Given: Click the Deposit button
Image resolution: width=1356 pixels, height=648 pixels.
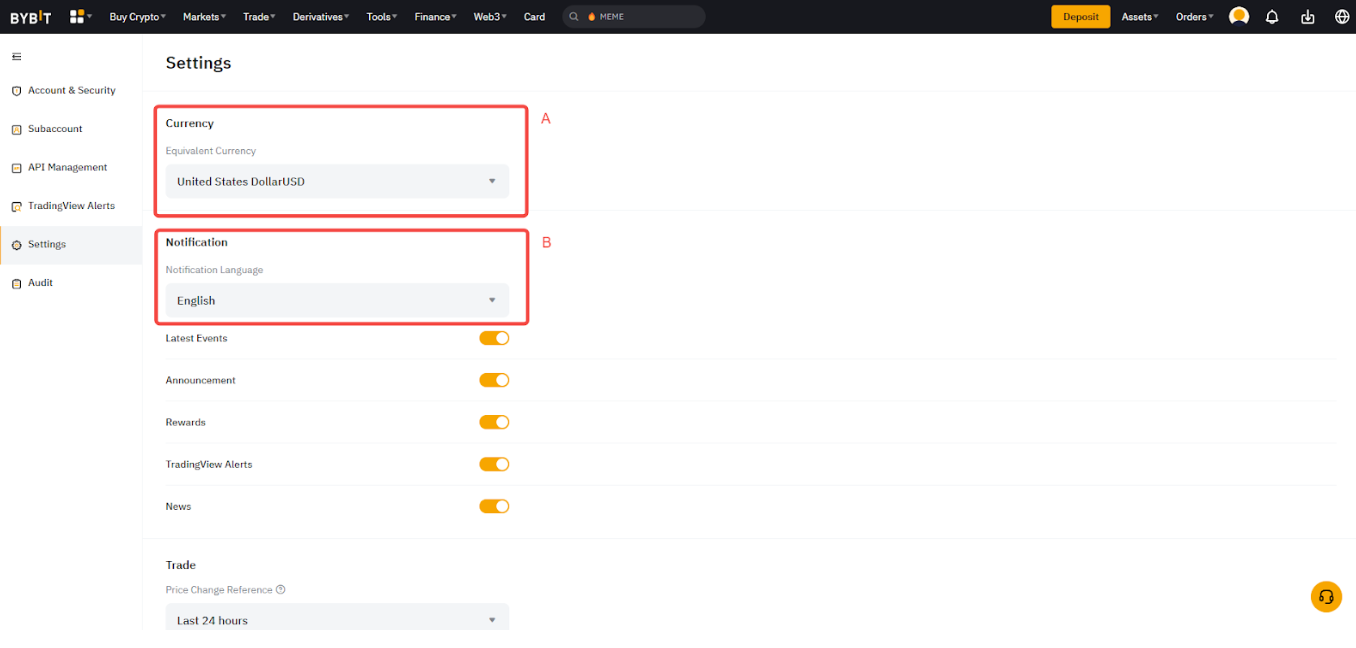Looking at the screenshot, I should 1080,17.
